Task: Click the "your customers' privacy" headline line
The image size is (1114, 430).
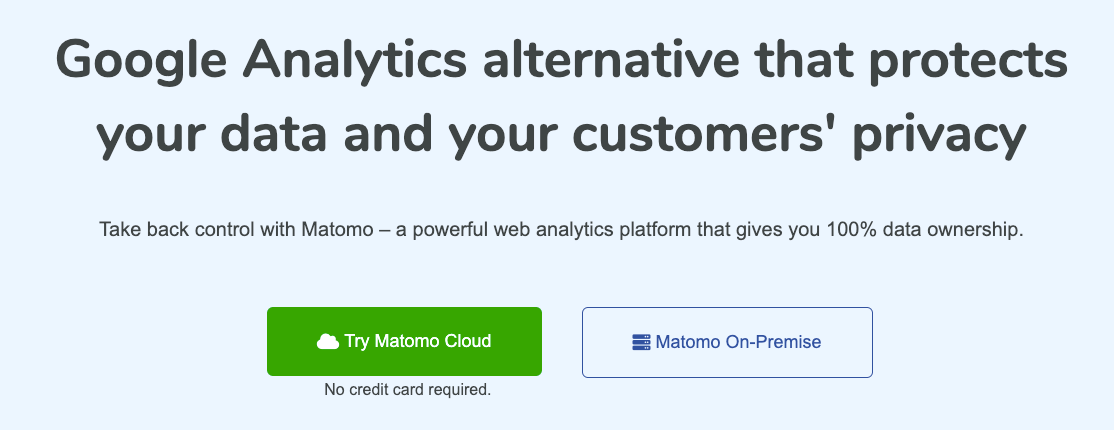Action: (x=561, y=135)
